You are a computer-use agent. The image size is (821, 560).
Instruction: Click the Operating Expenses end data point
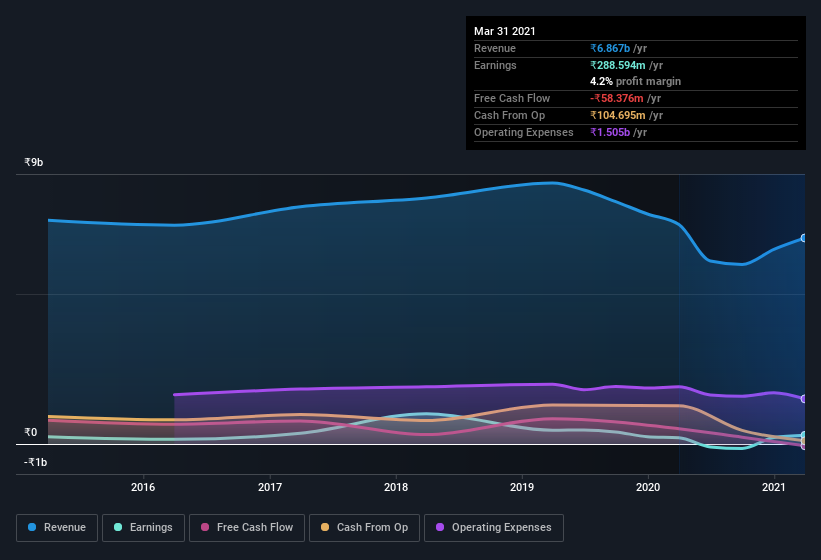coord(804,399)
